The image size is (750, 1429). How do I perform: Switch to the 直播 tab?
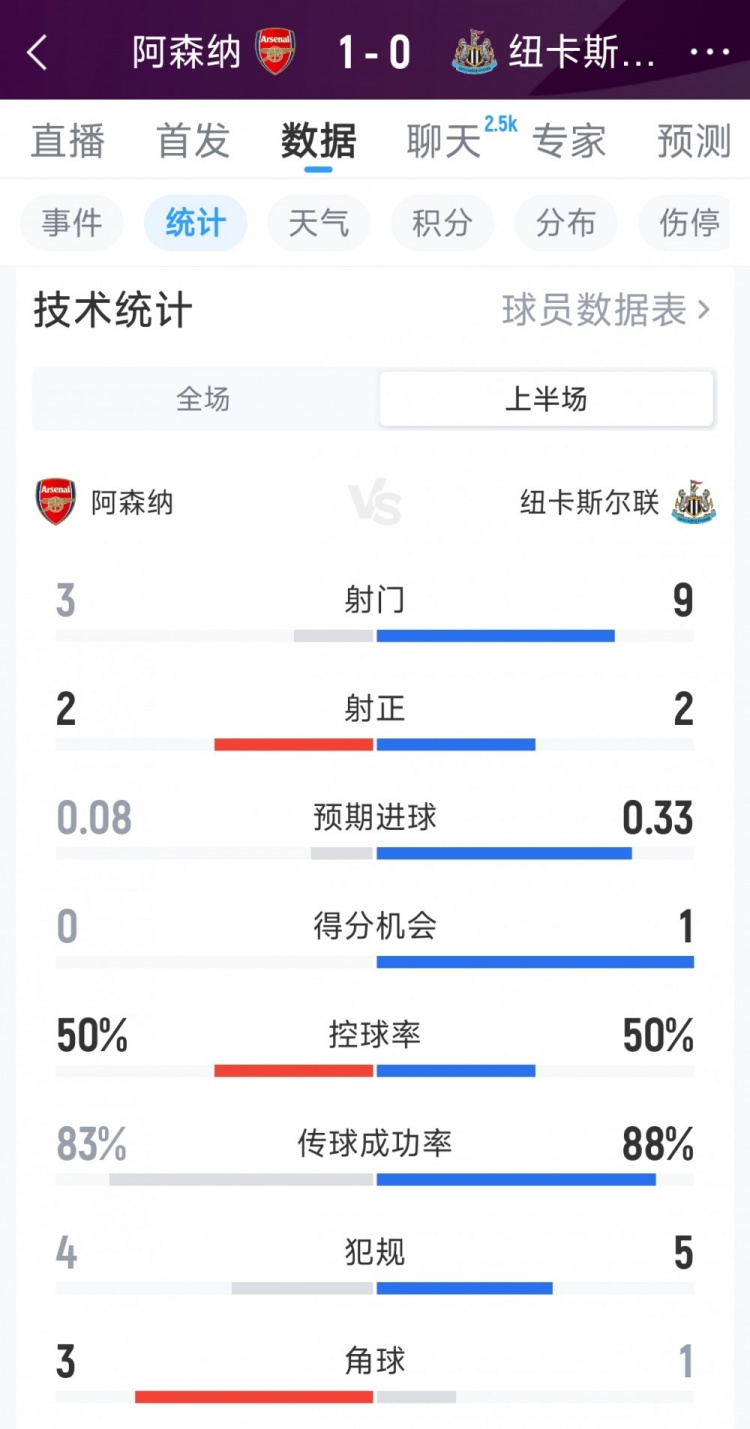coord(67,141)
